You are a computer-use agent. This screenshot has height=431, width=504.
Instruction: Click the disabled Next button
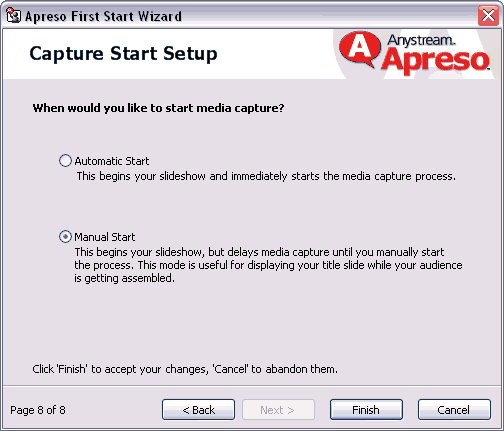pos(278,410)
